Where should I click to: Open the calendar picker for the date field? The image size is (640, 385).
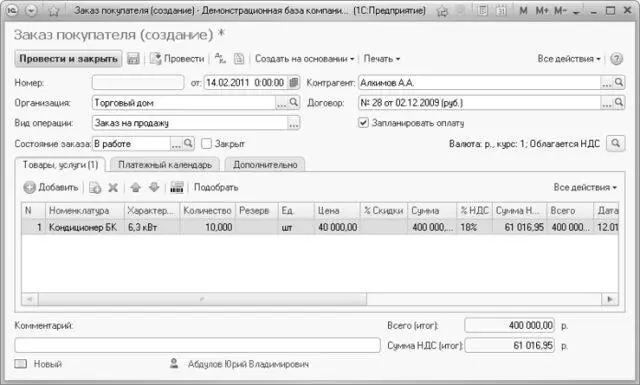pyautogui.click(x=293, y=82)
